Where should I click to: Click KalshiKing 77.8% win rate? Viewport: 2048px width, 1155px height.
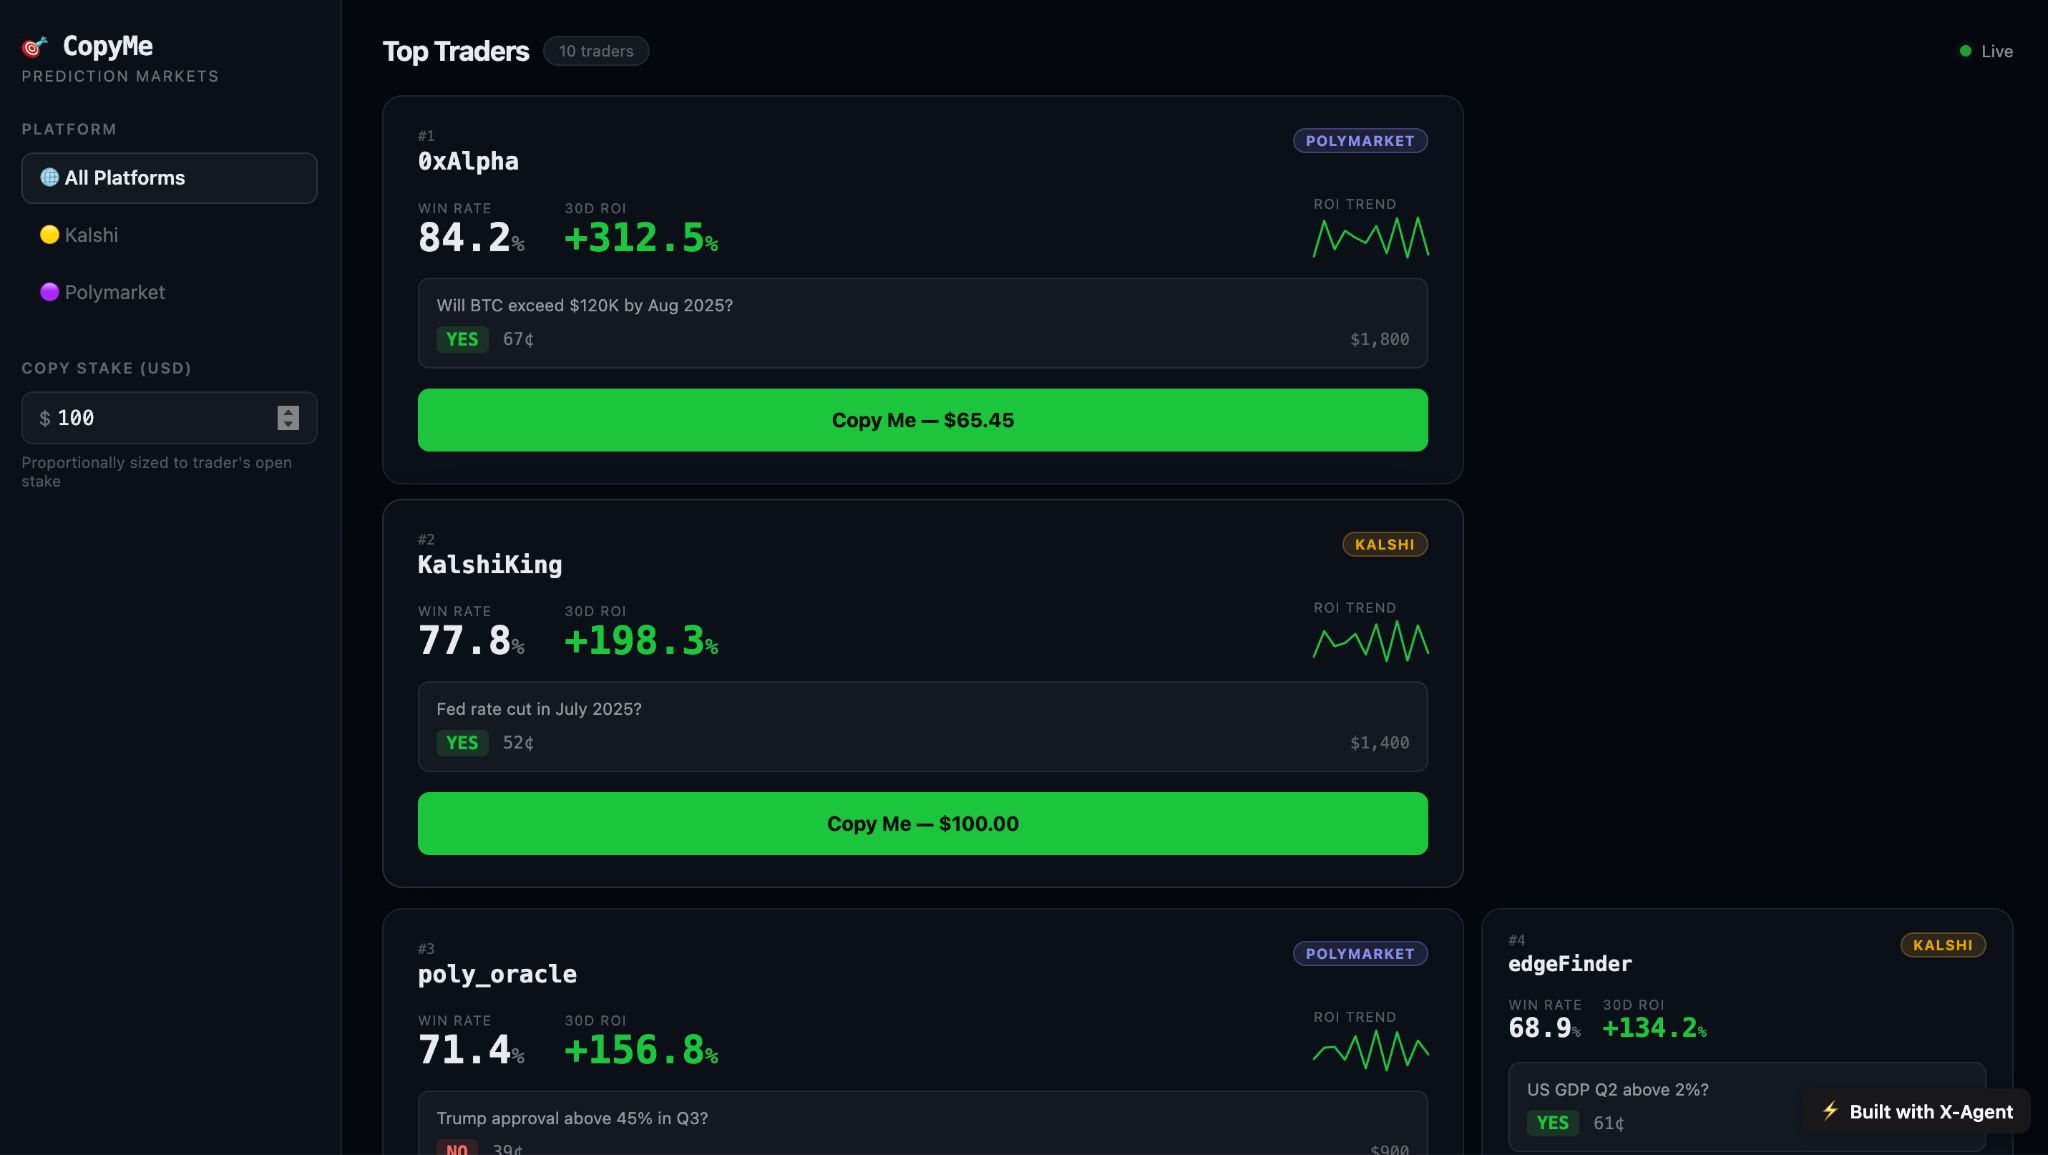click(471, 641)
